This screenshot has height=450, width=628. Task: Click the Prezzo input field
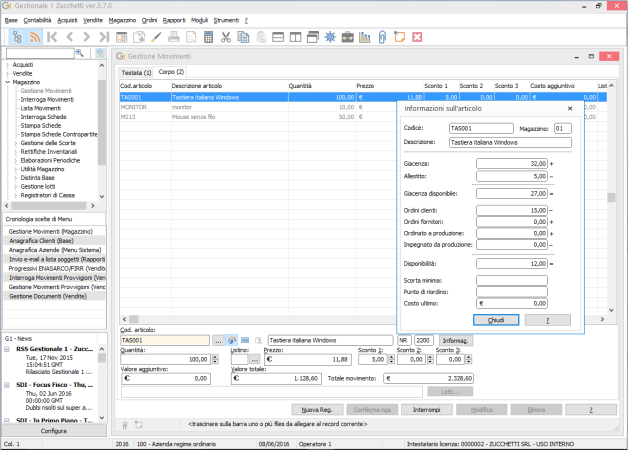(x=308, y=359)
